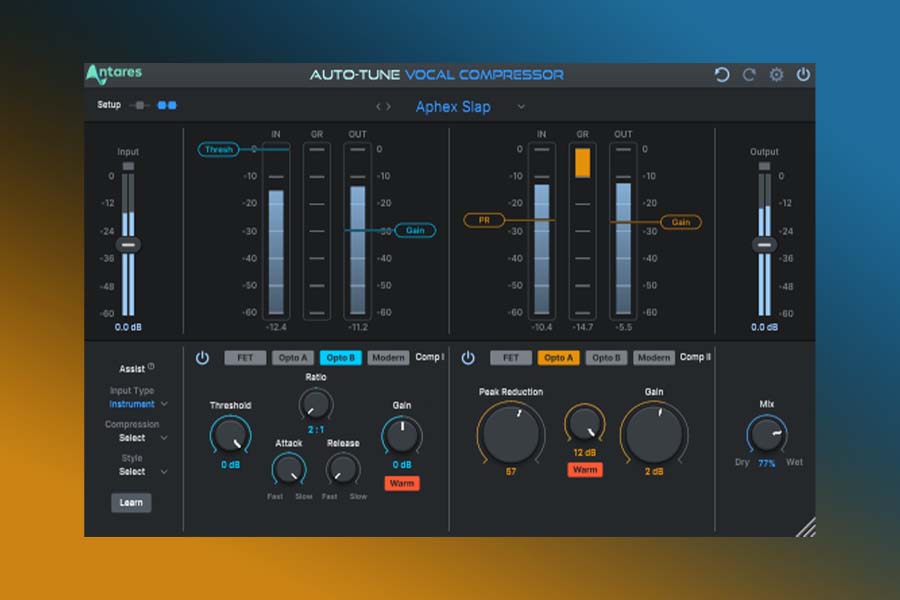Viewport: 900px width, 600px height.
Task: Click the Antares logo
Action: tap(114, 74)
